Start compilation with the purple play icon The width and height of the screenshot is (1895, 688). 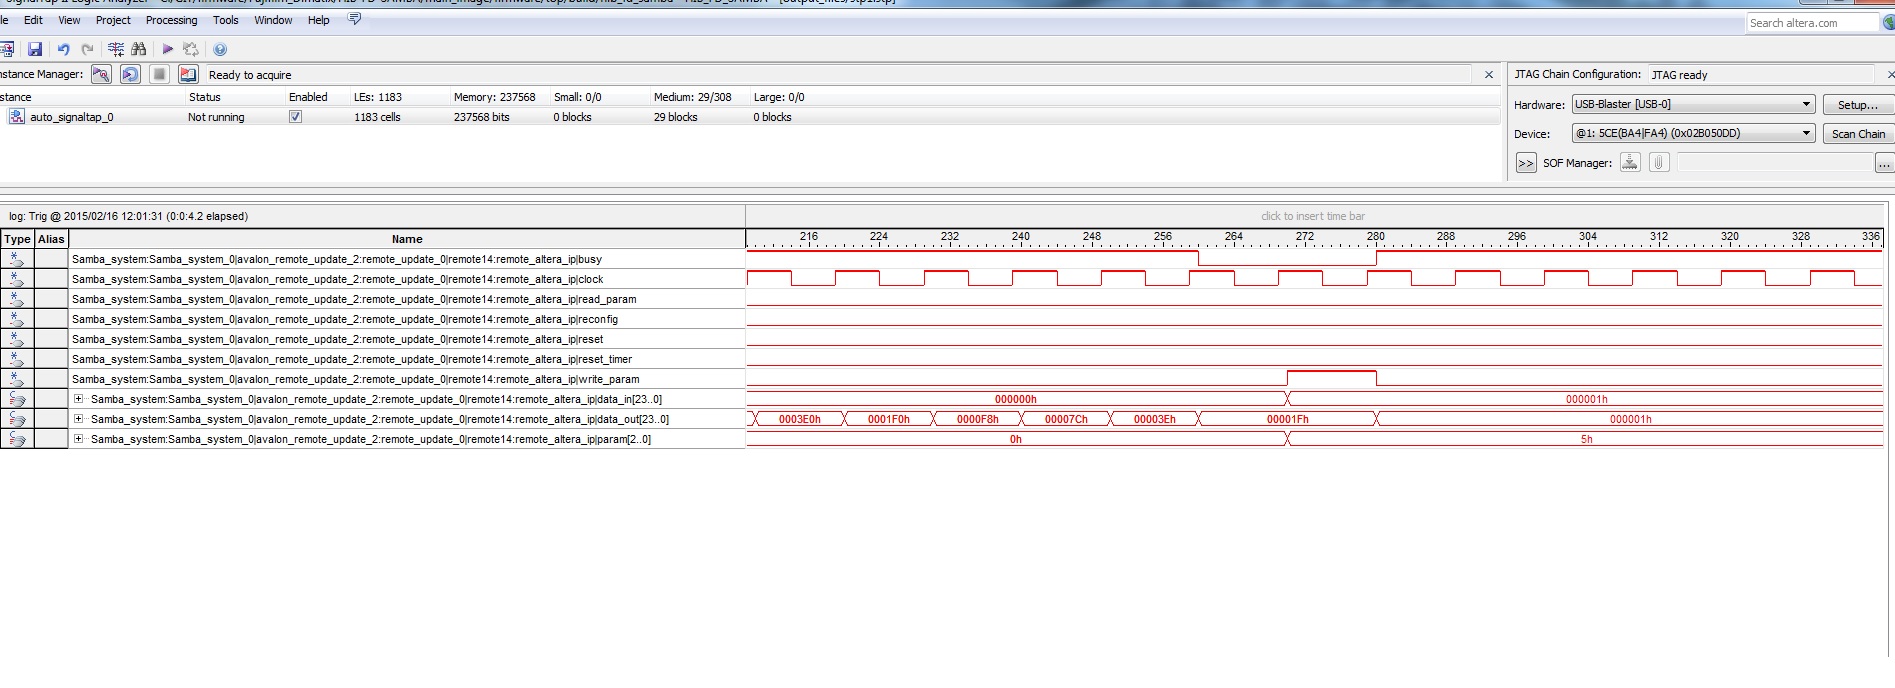[x=168, y=49]
